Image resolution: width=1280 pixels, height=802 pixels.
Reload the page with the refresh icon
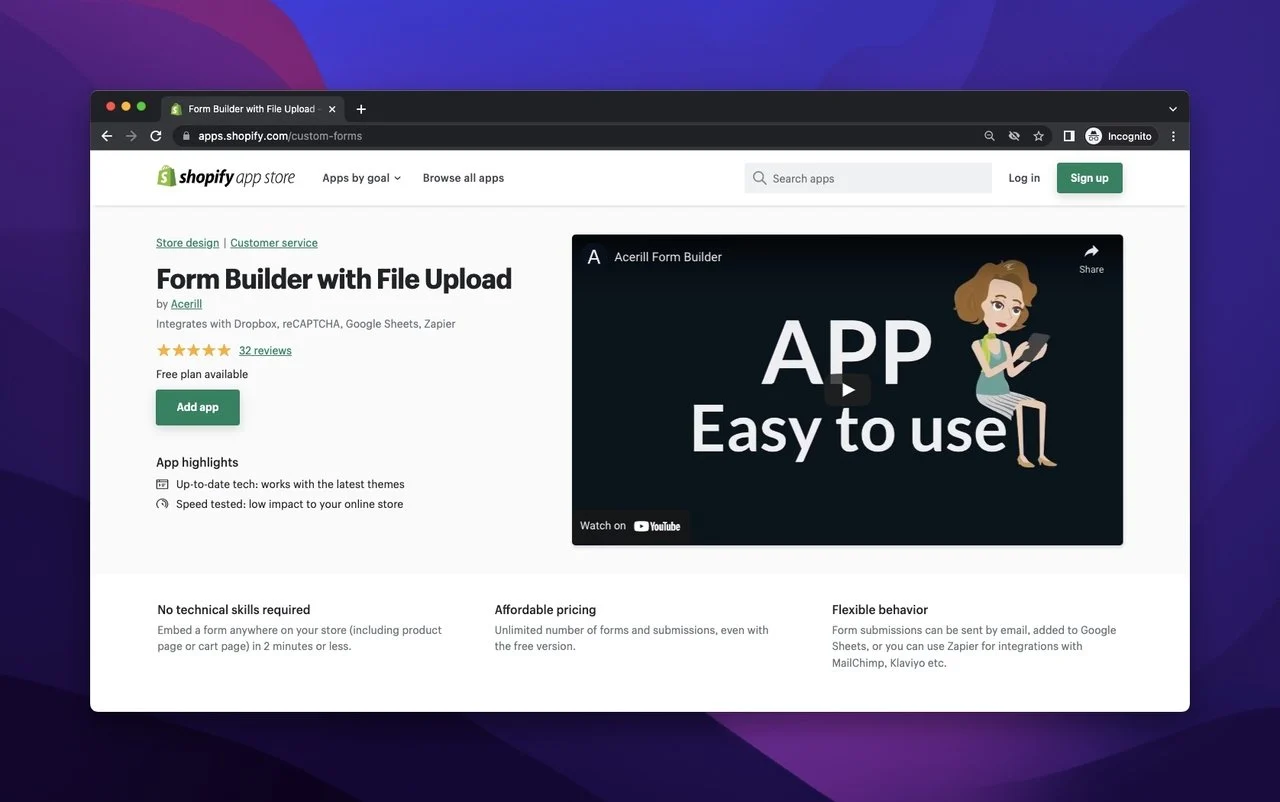click(156, 136)
